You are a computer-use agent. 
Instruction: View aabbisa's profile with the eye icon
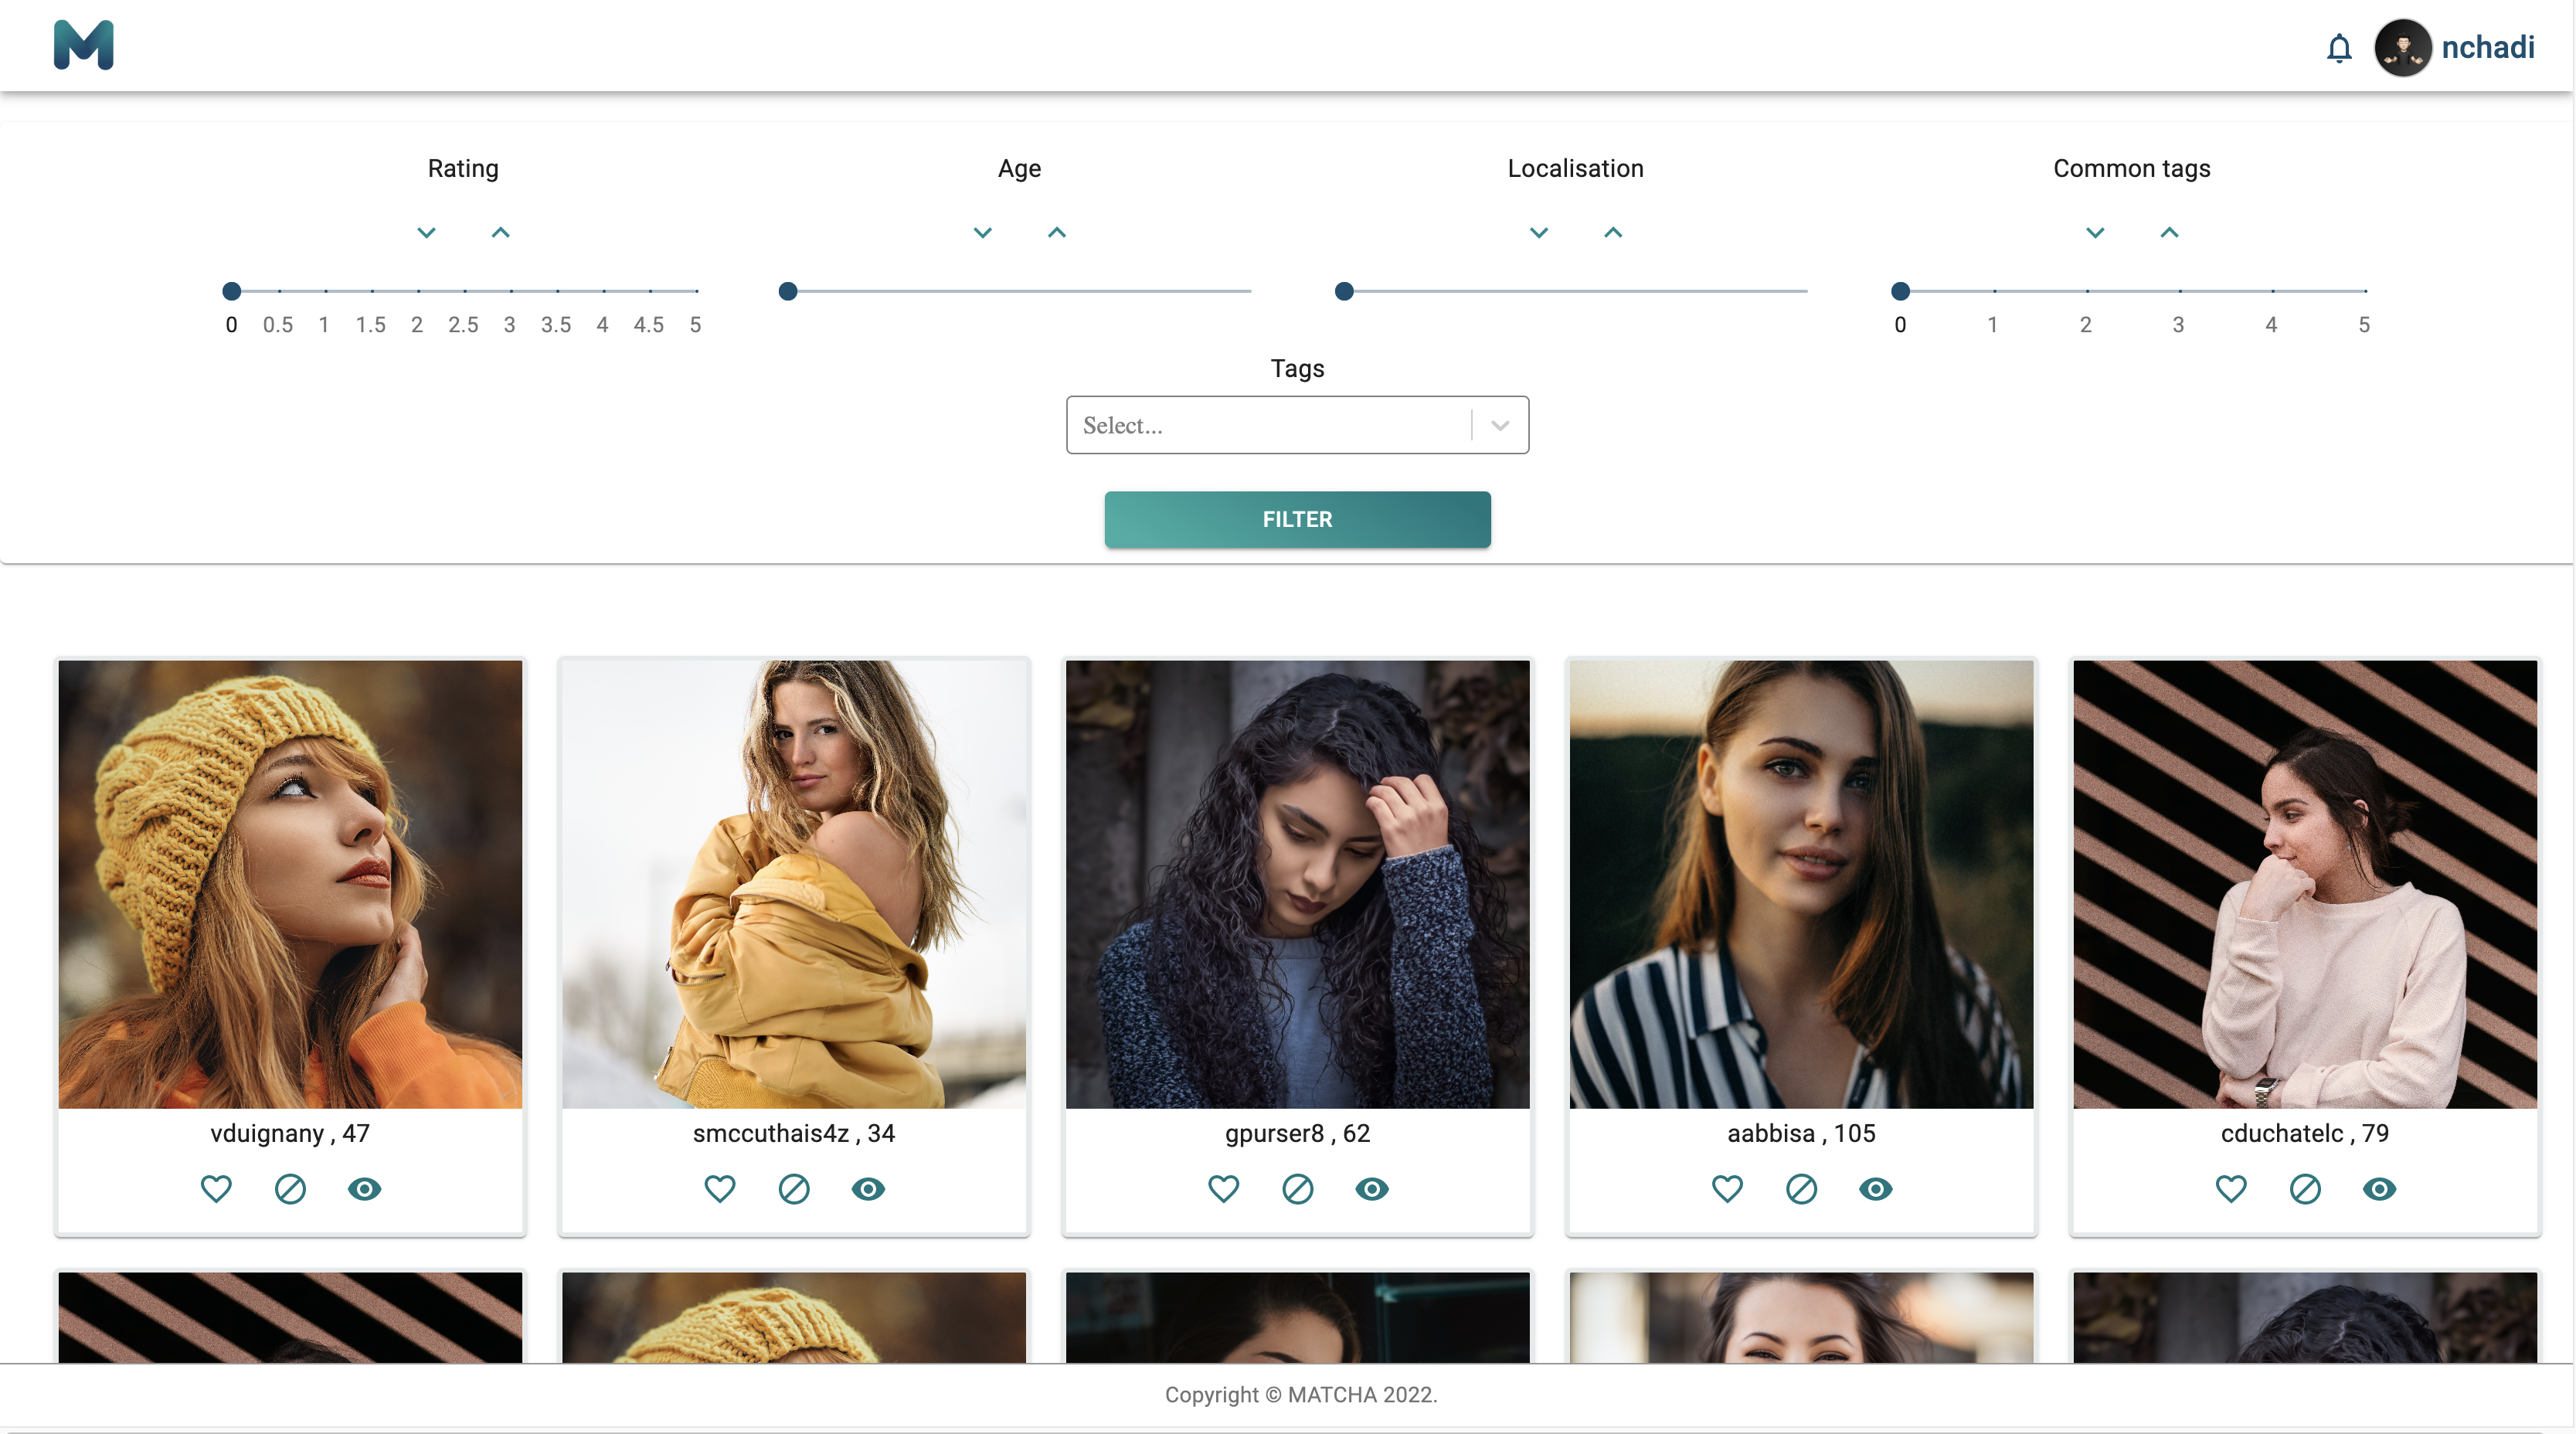(1876, 1189)
